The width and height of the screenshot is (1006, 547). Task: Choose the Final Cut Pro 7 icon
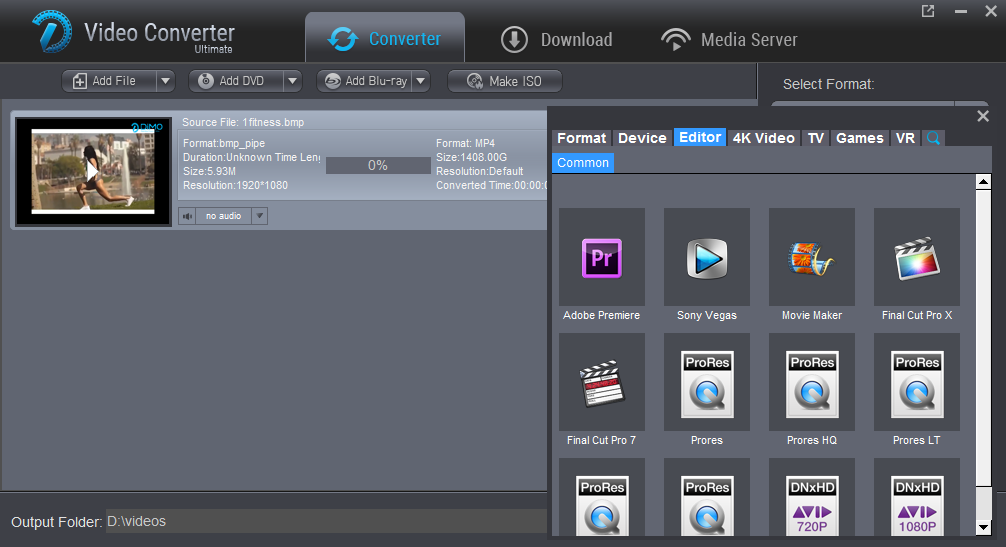point(602,382)
